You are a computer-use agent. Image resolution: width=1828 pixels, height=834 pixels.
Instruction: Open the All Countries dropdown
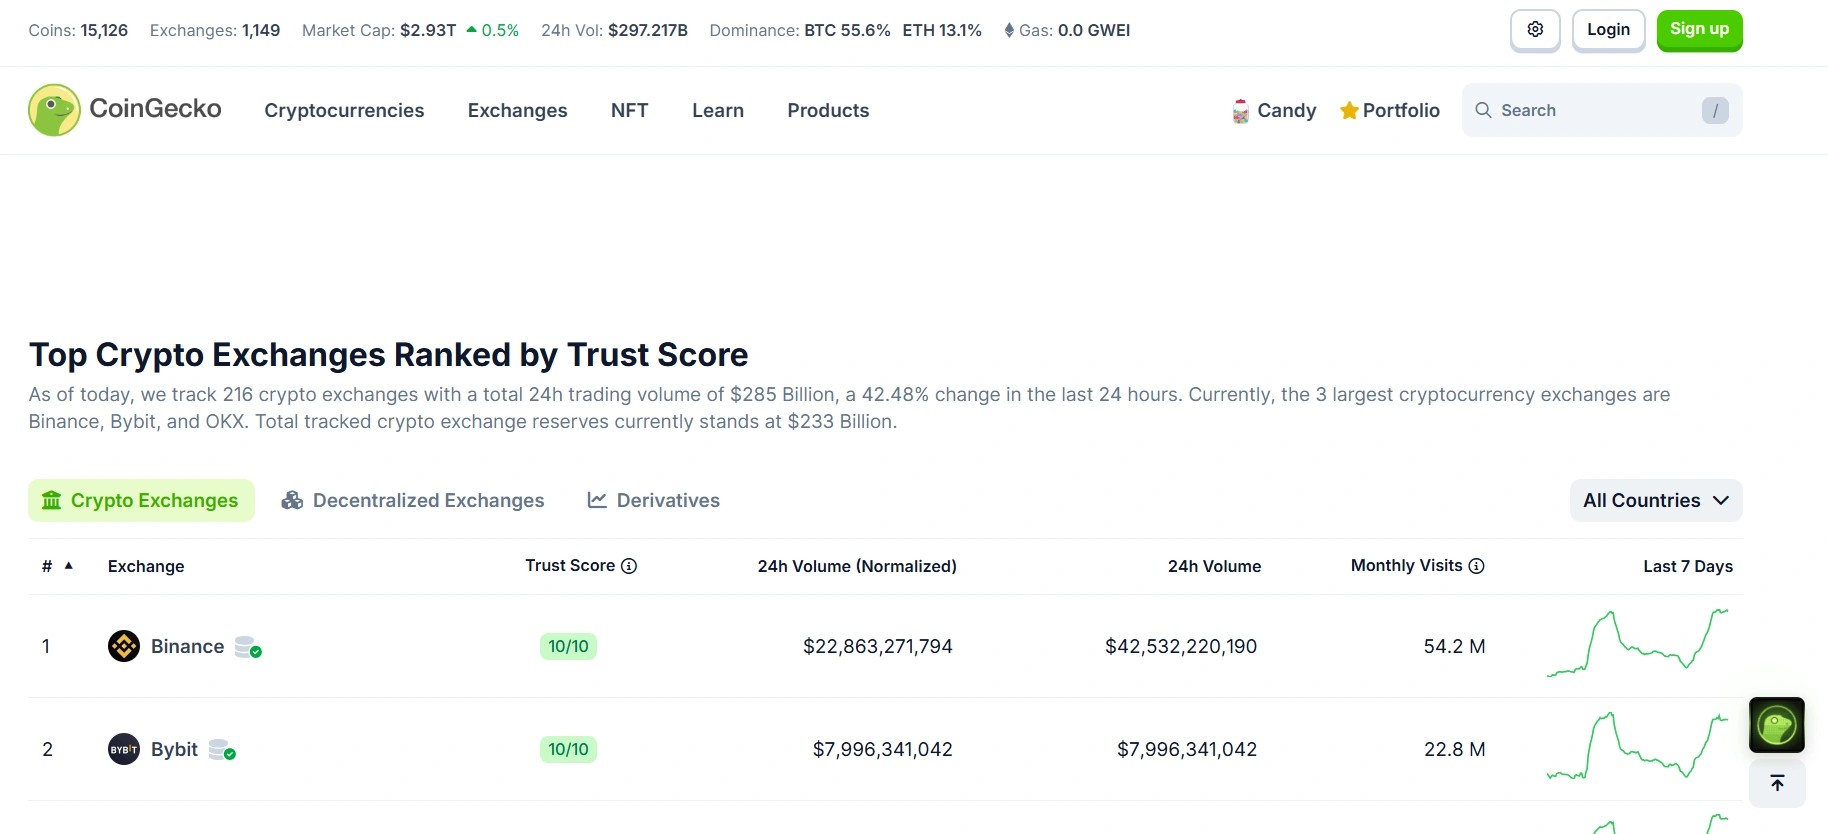[1655, 501]
